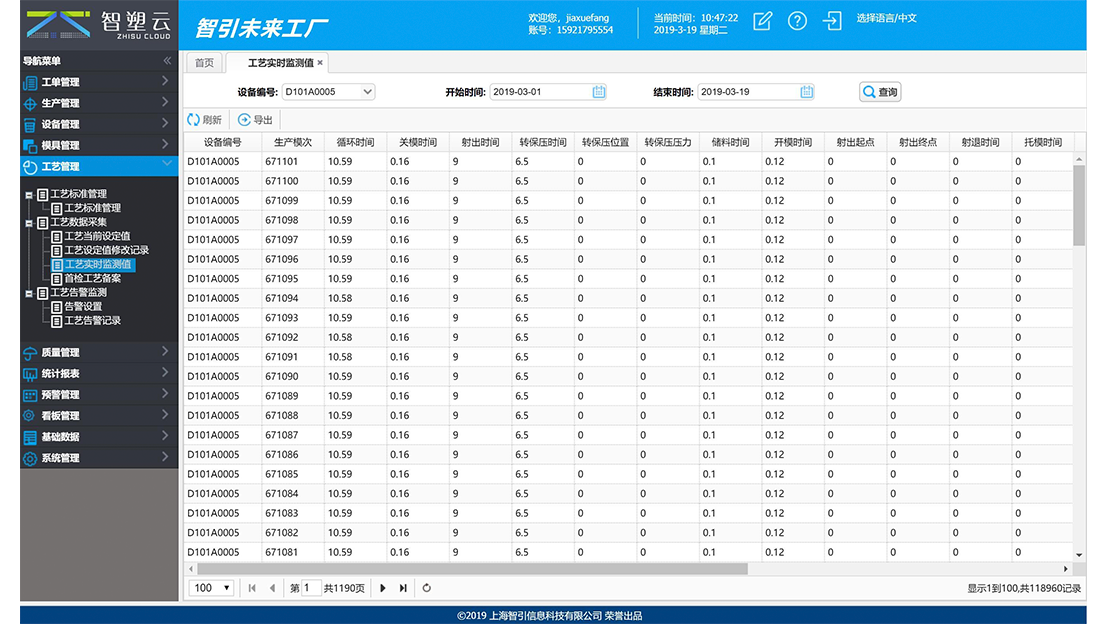This screenshot has width=1108, height=624.
Task: Collapse the navigation menu sidebar
Action: click(167, 61)
